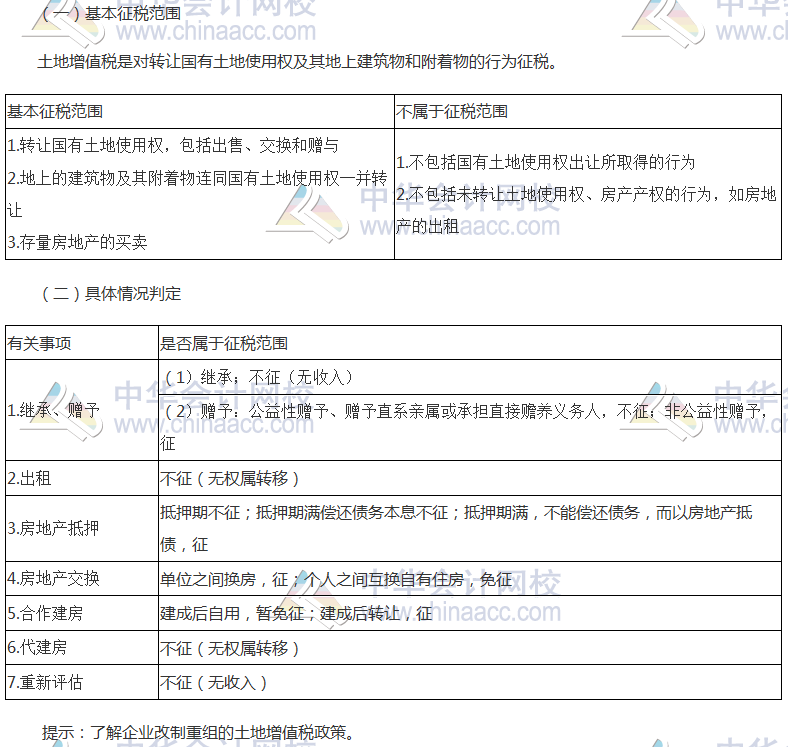Click the line 3.存量房地产的买卖
The height and width of the screenshot is (747, 788).
click(x=77, y=241)
